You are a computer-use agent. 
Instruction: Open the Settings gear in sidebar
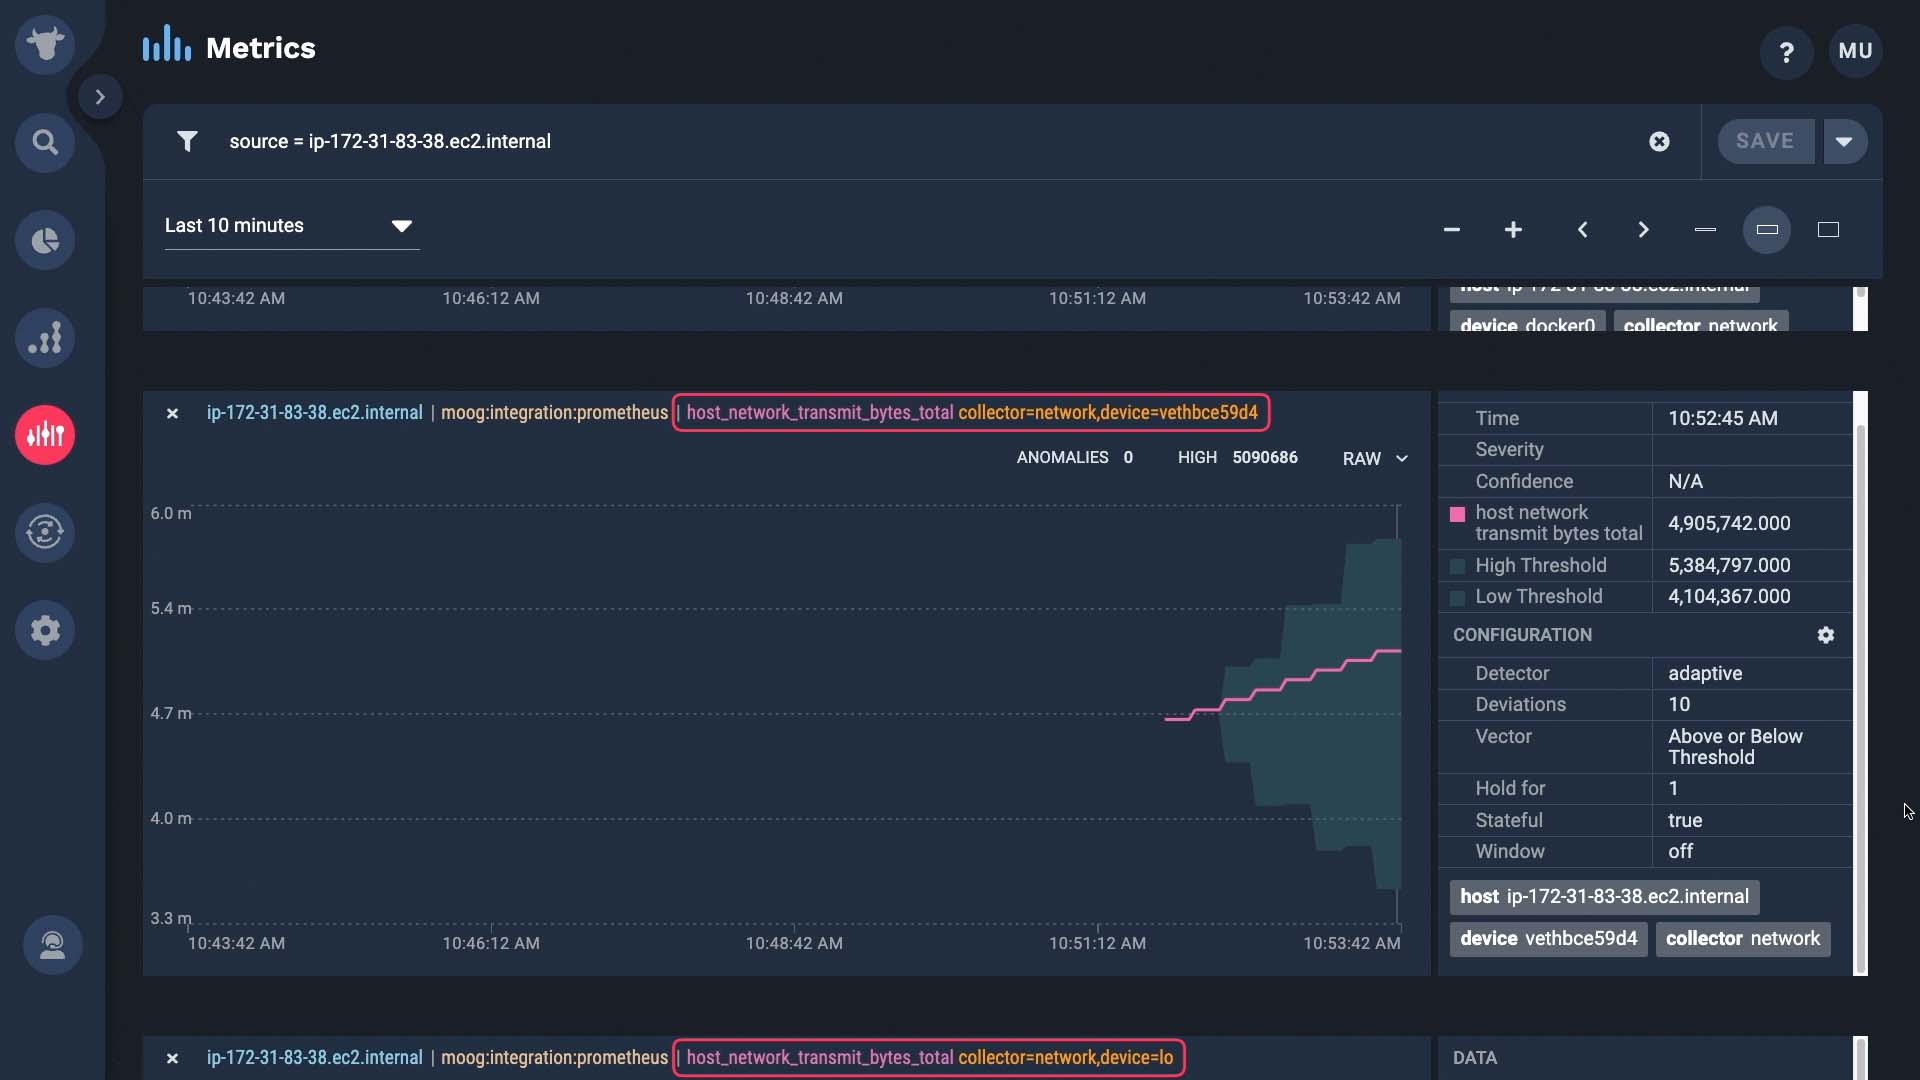point(45,630)
